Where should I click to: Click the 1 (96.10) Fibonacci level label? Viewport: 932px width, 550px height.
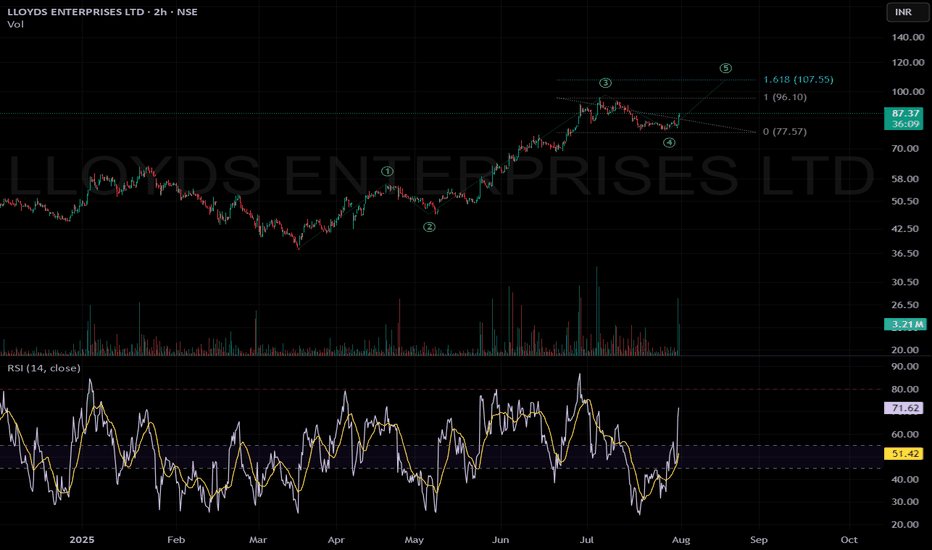point(785,97)
